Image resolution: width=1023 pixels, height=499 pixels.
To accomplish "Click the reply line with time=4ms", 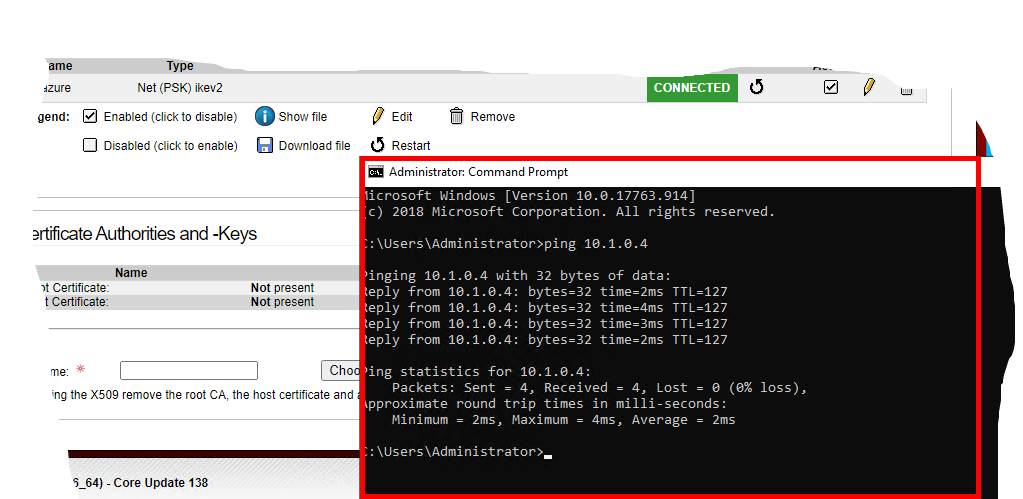I will tap(545, 308).
